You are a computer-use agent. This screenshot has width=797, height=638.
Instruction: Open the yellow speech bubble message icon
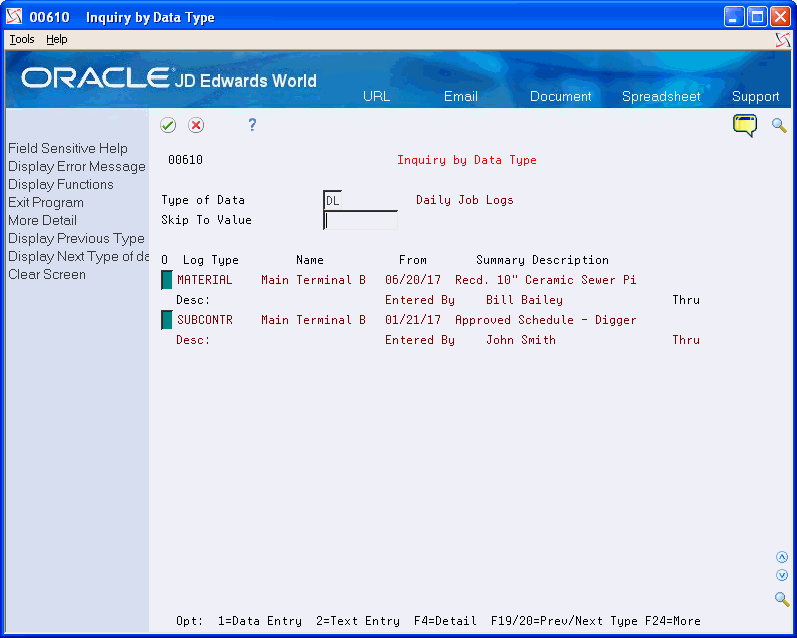tap(745, 126)
